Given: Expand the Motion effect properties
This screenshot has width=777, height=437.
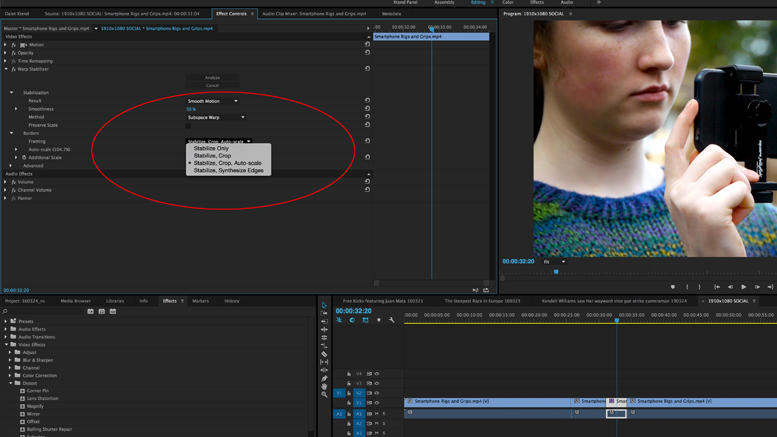Looking at the screenshot, I should (5, 45).
